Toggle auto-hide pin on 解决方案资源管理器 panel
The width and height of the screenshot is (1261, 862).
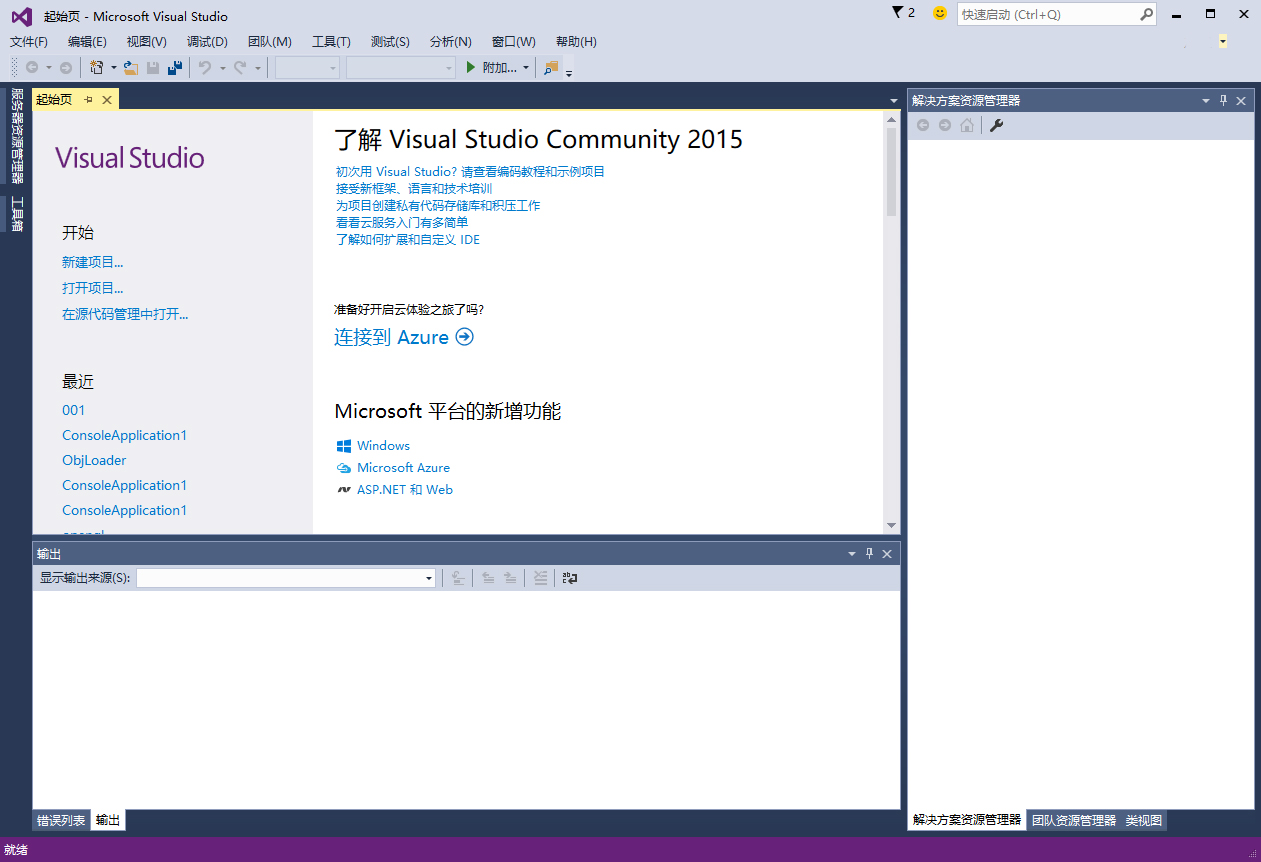coord(1223,100)
